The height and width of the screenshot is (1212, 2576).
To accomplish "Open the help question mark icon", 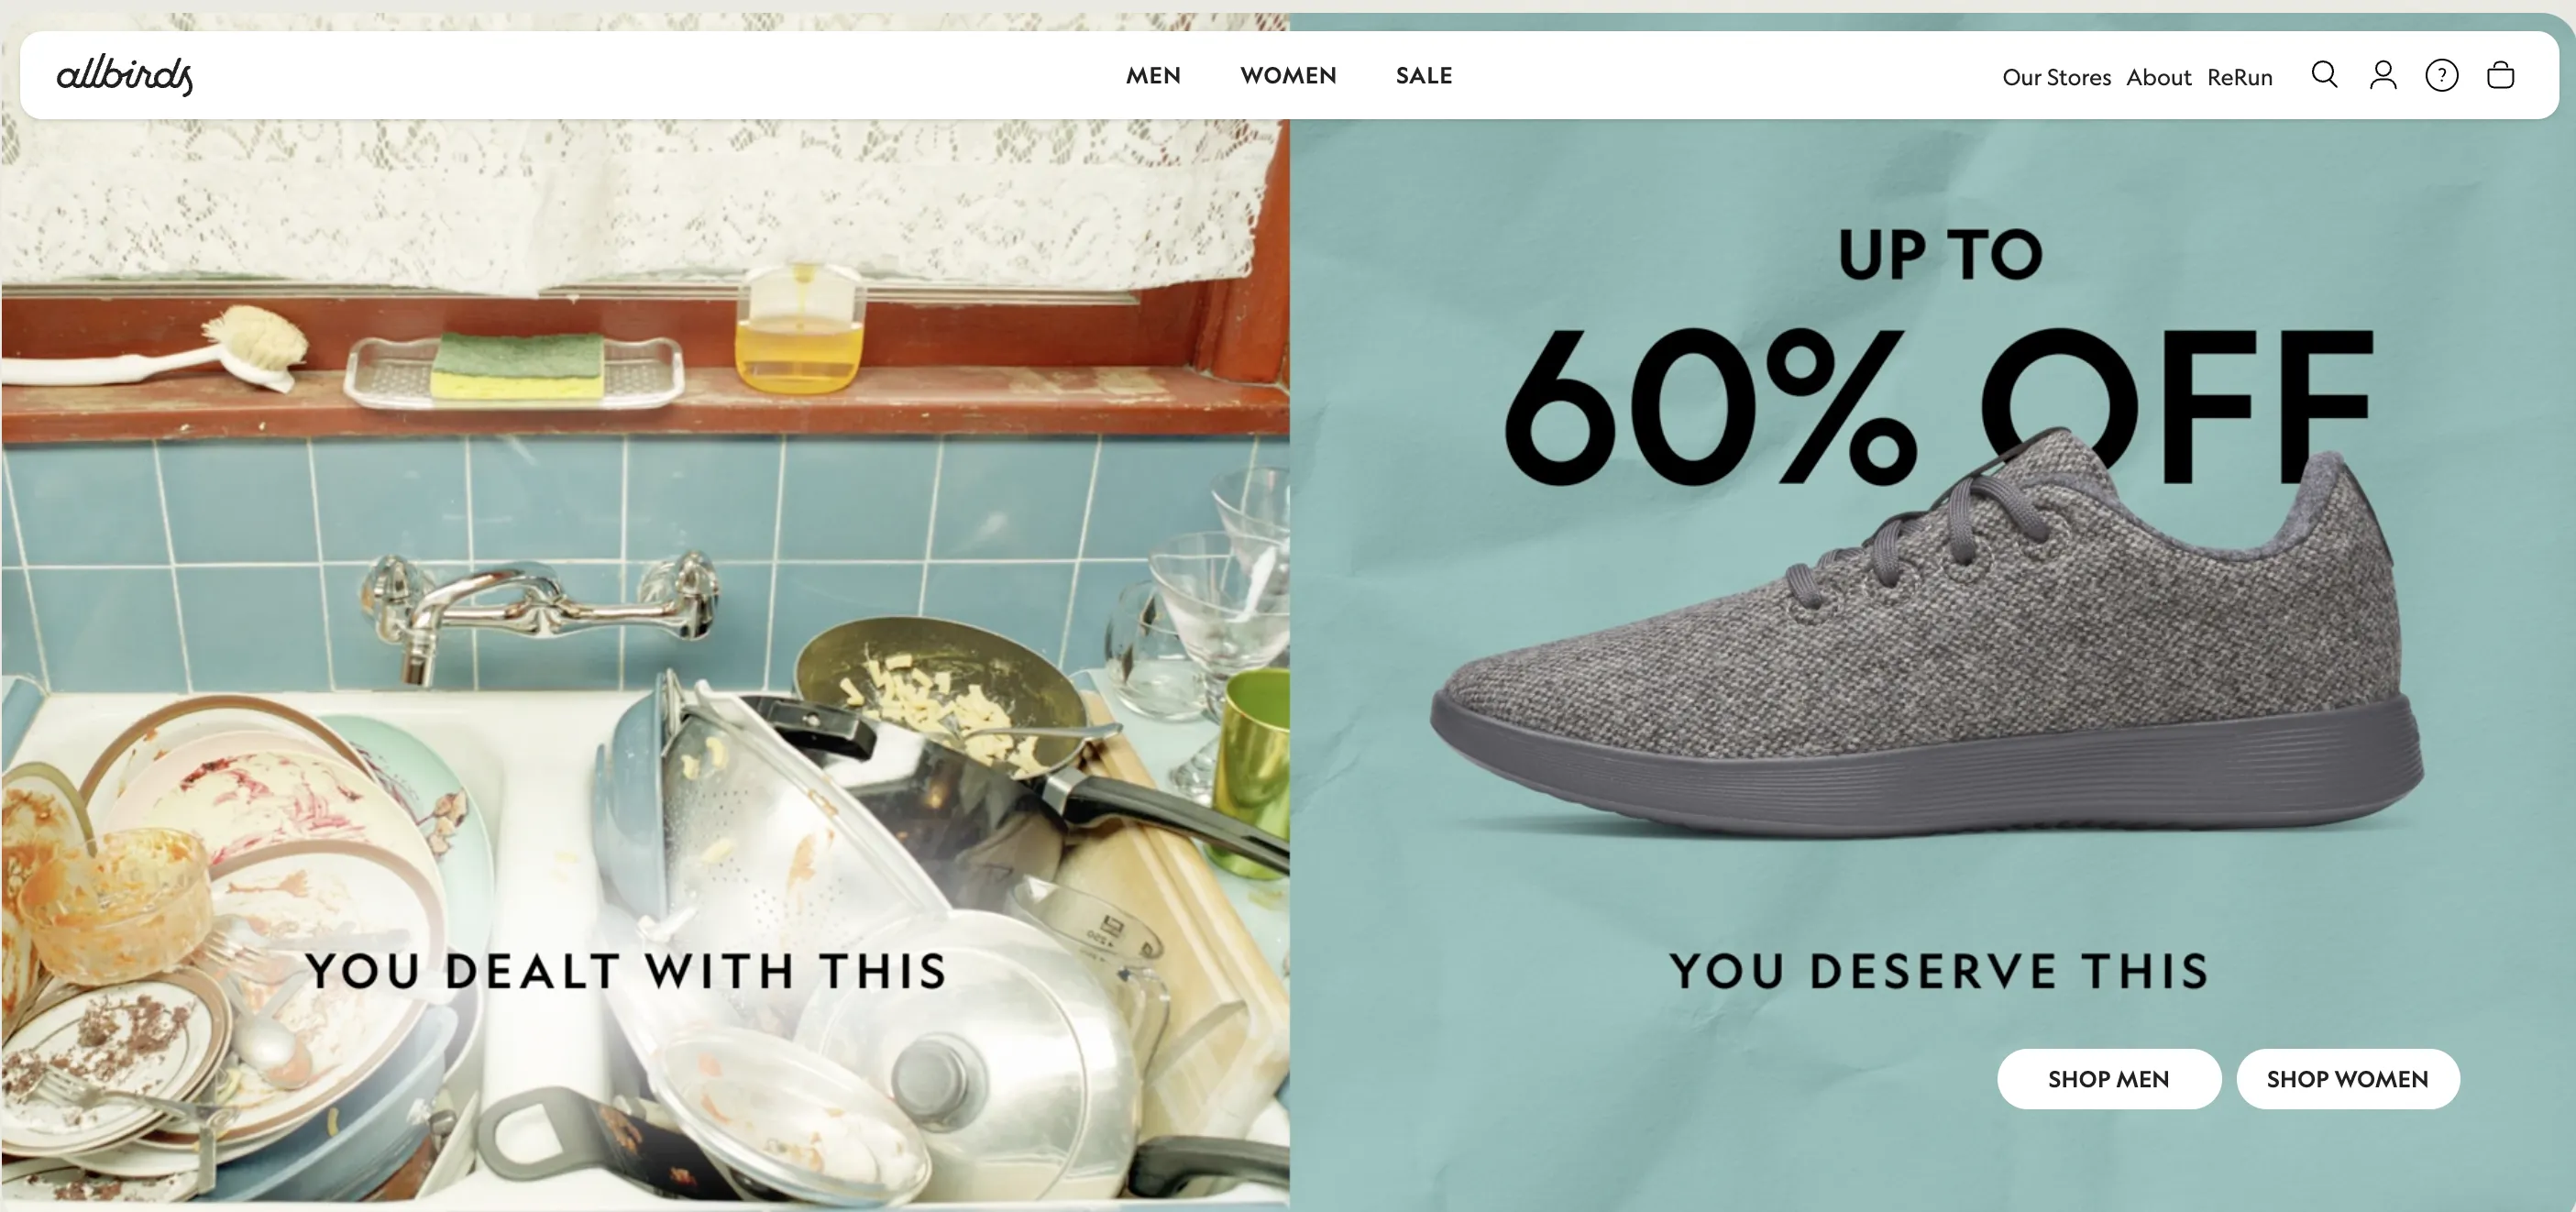I will click(x=2442, y=75).
